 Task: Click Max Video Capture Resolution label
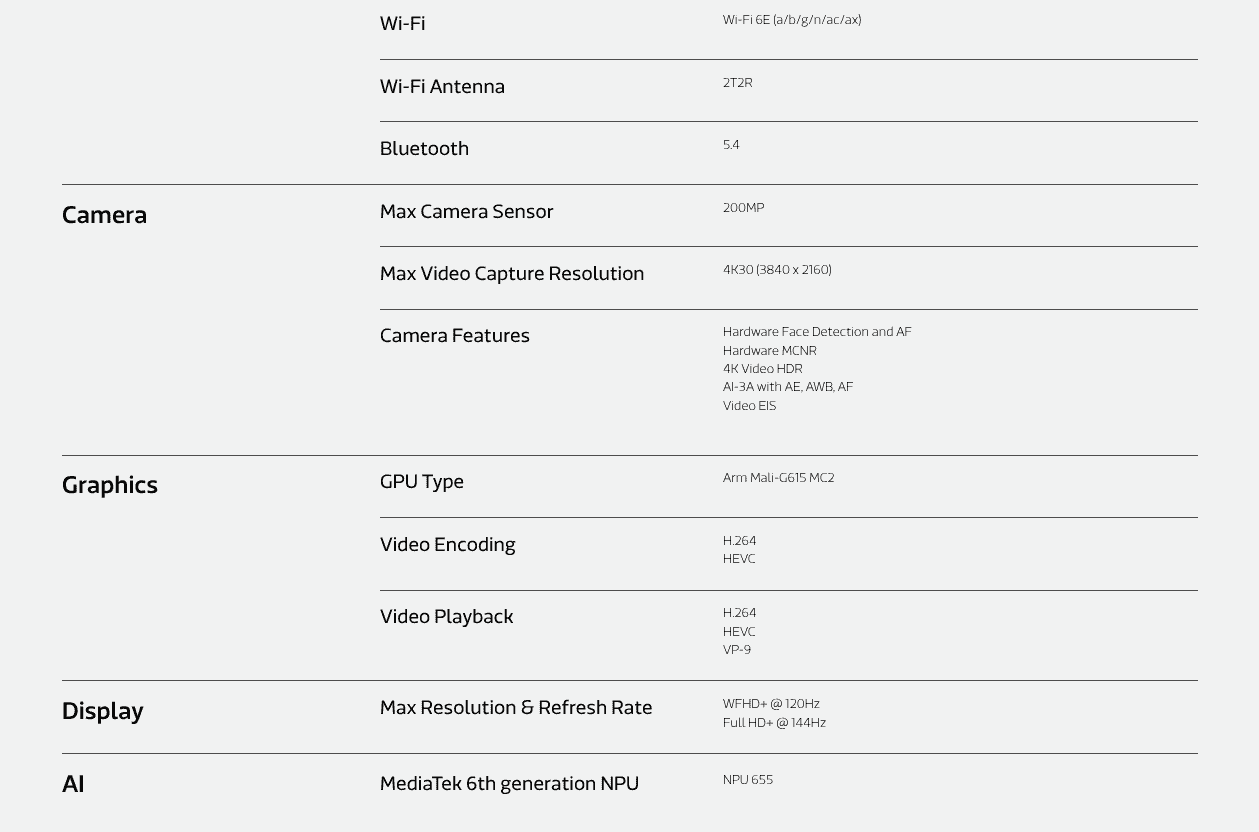pyautogui.click(x=511, y=273)
